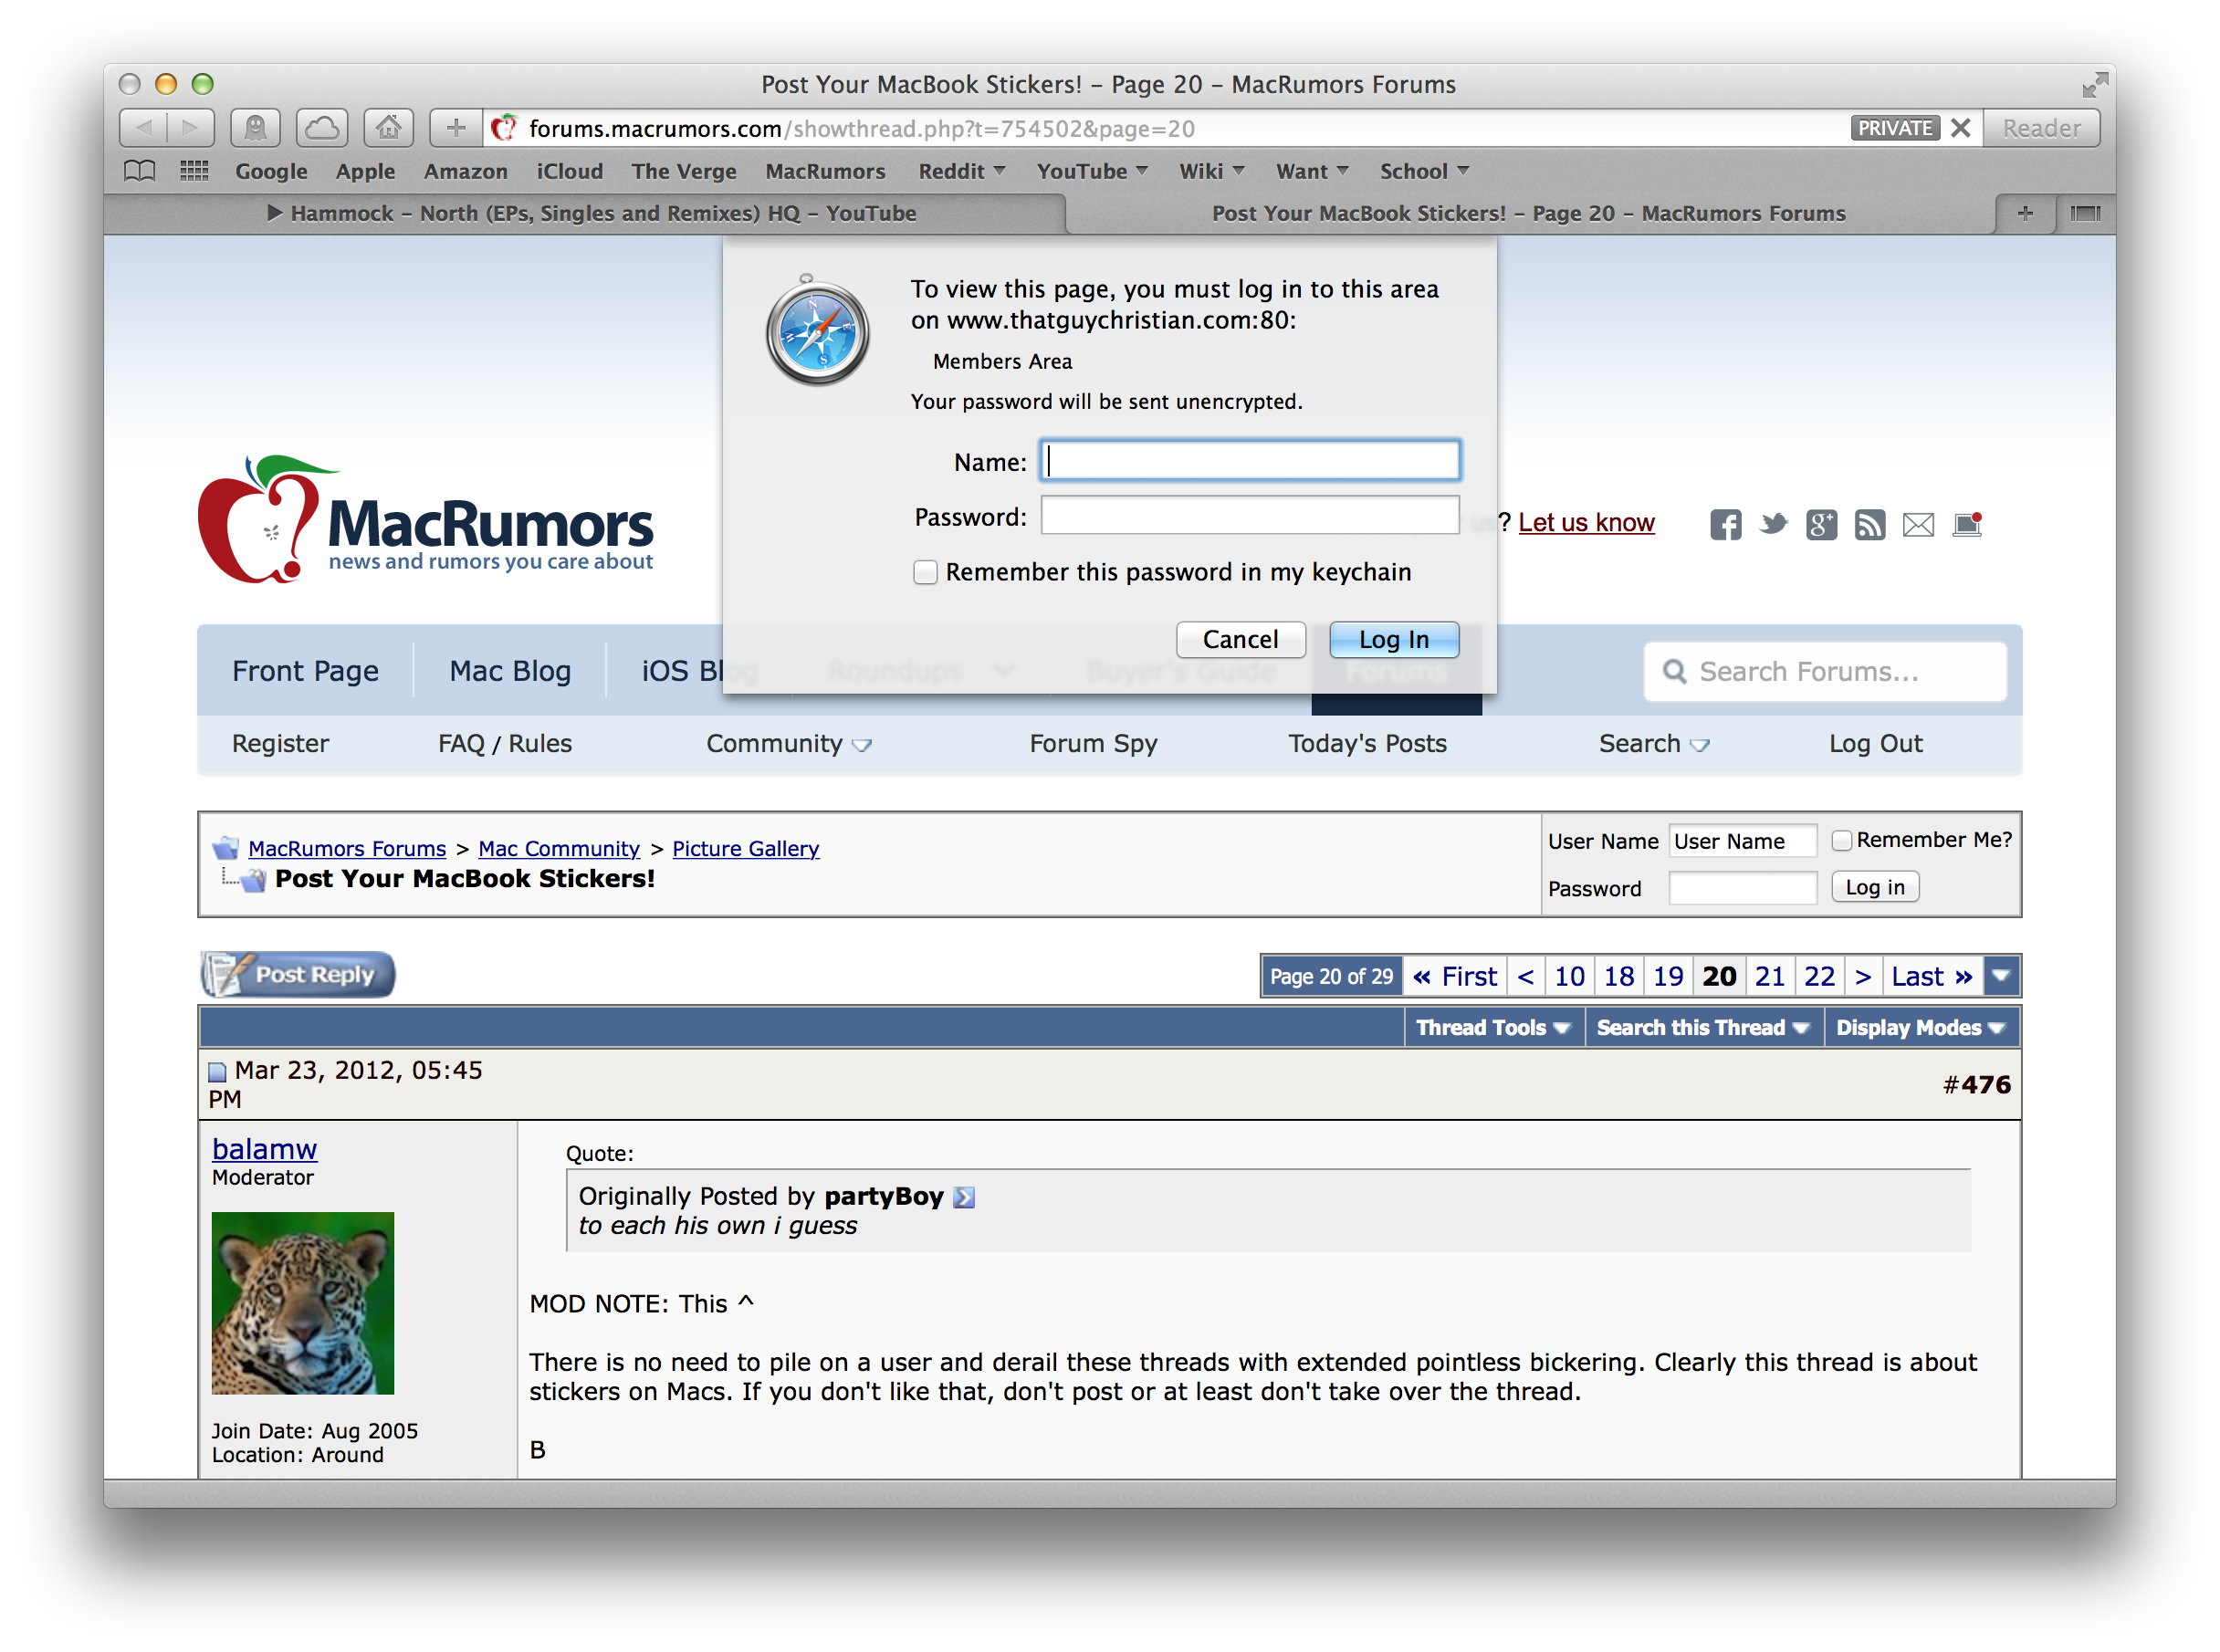Click the email envelope icon in header
The width and height of the screenshot is (2220, 1652).
pyautogui.click(x=1918, y=524)
